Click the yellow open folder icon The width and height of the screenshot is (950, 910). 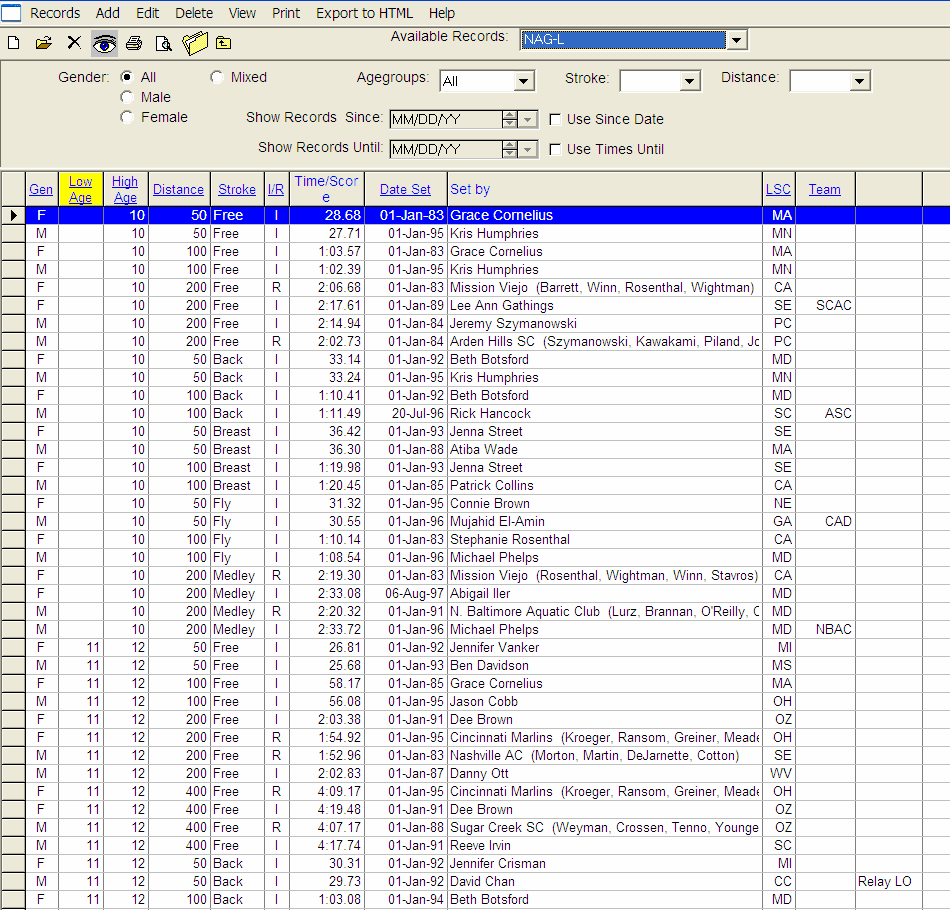[x=195, y=43]
